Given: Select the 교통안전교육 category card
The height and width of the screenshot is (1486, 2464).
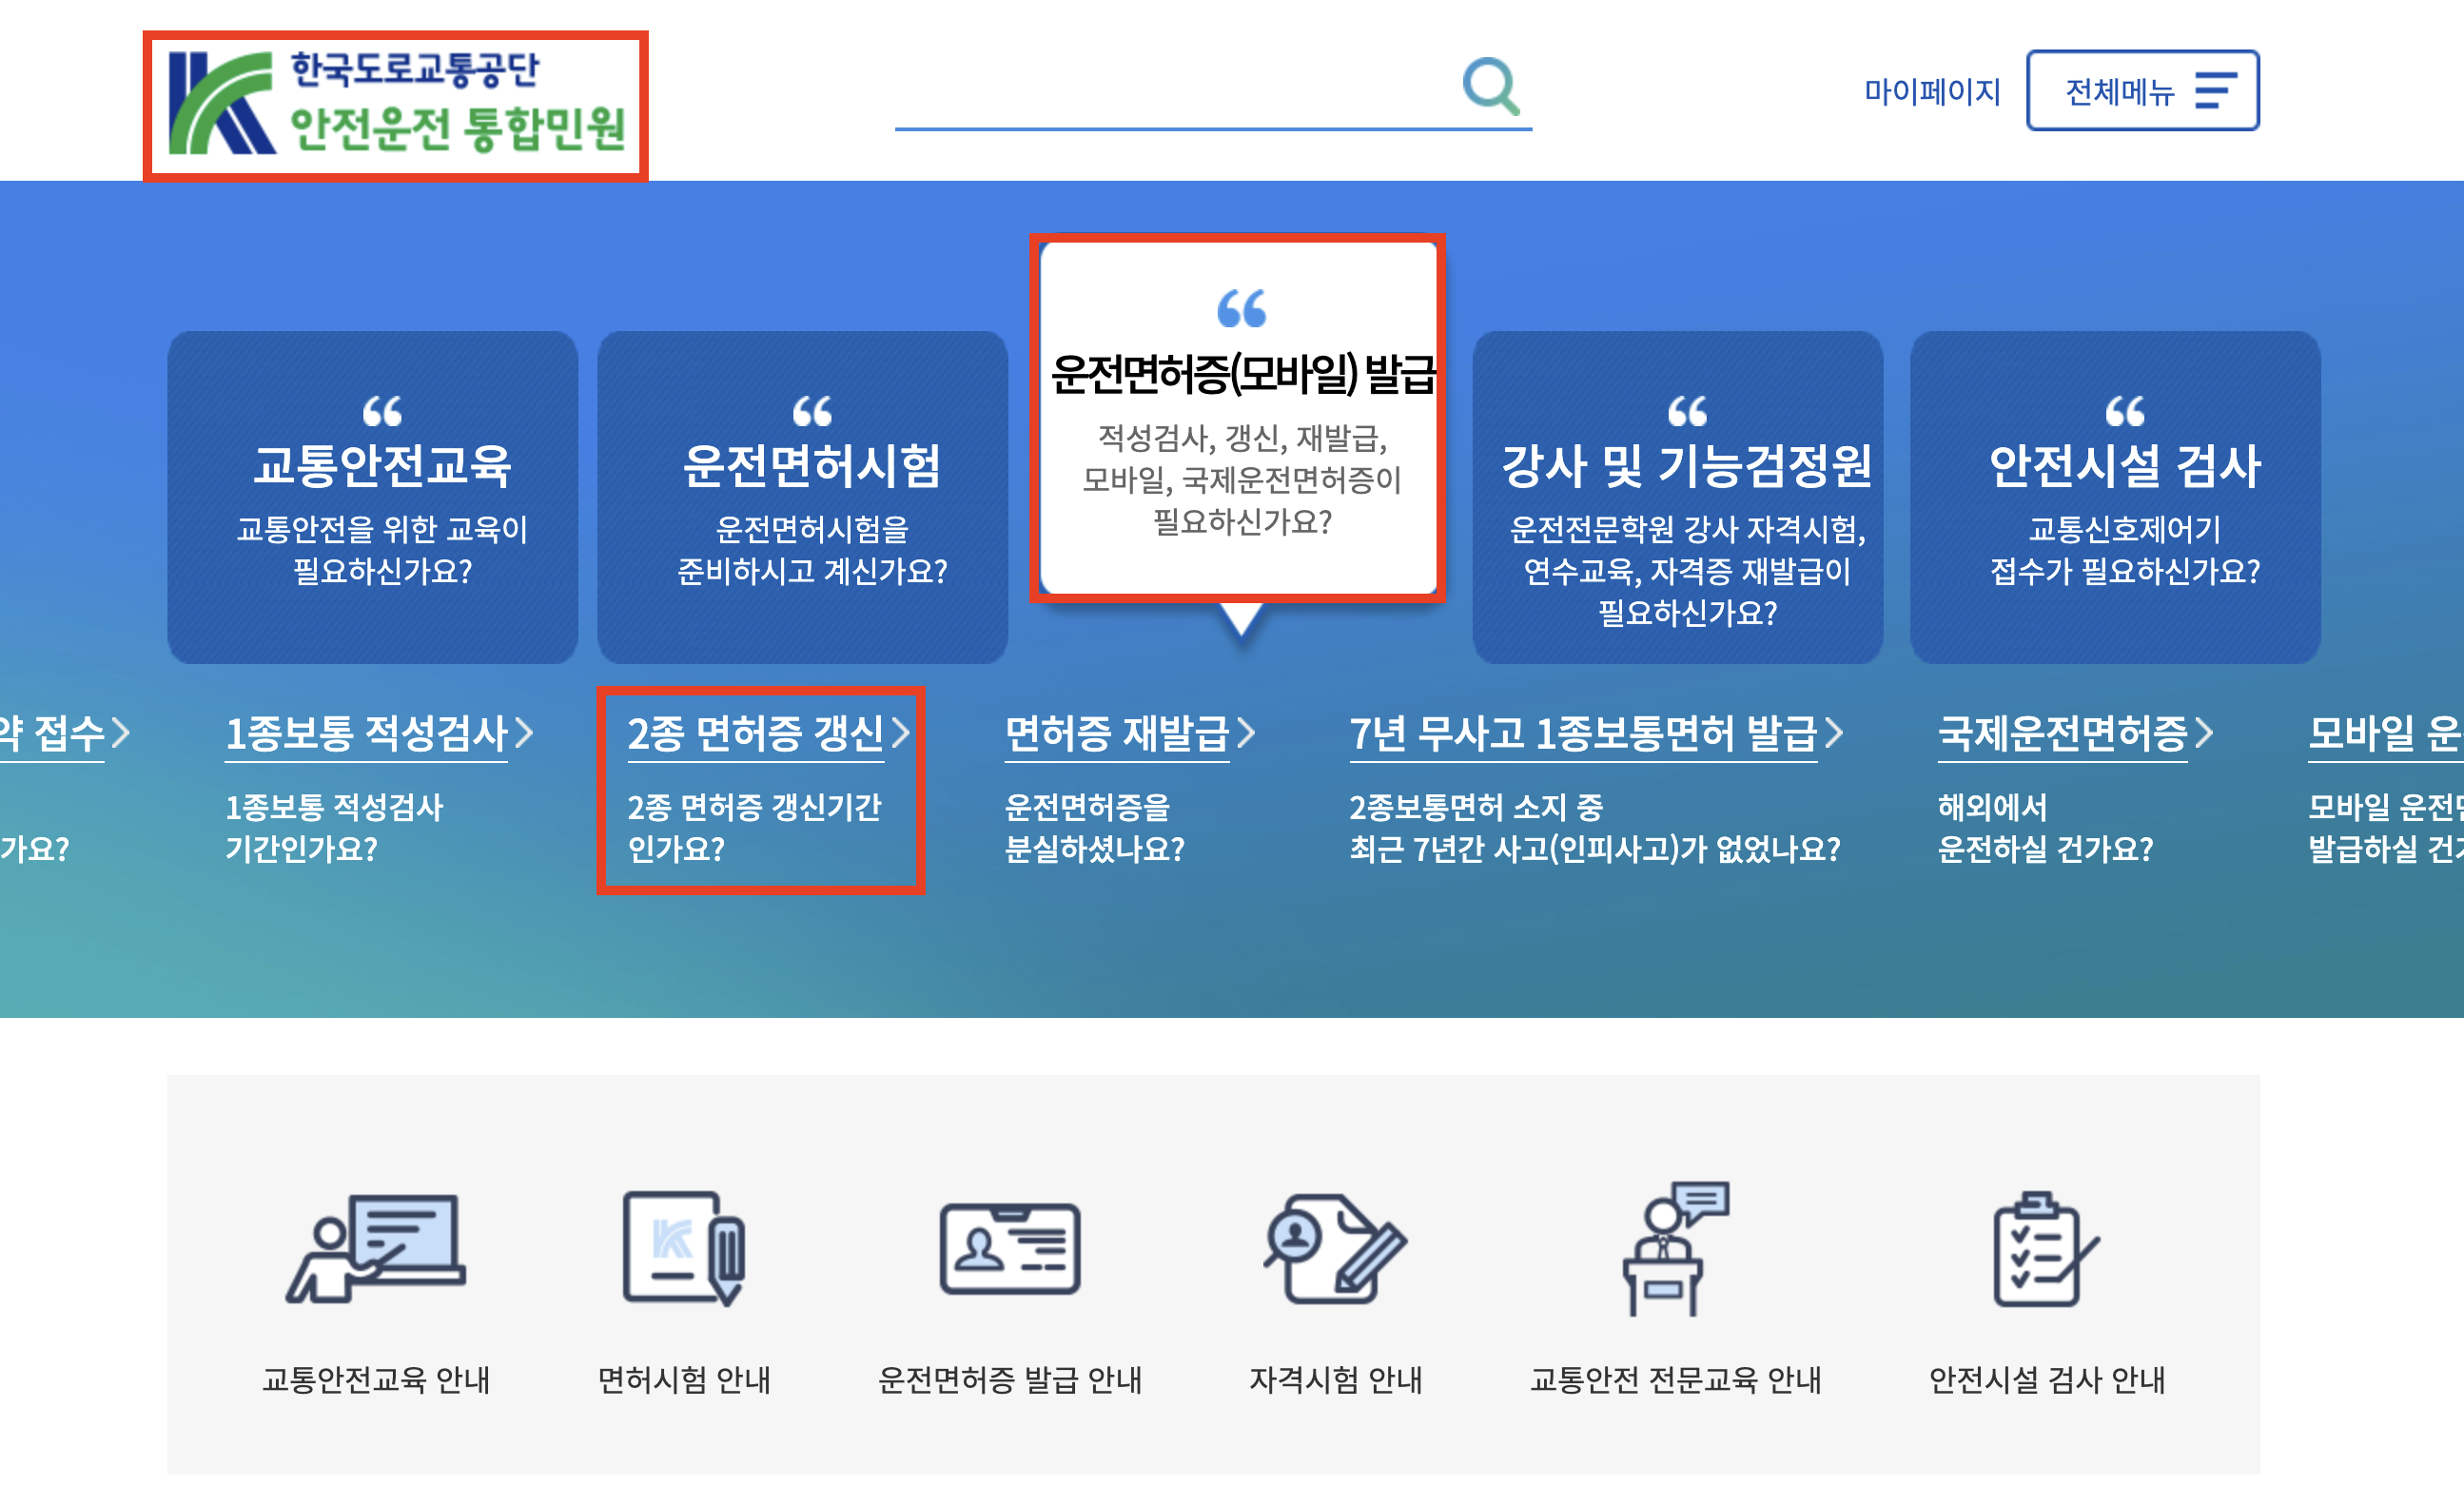Looking at the screenshot, I should [373, 497].
